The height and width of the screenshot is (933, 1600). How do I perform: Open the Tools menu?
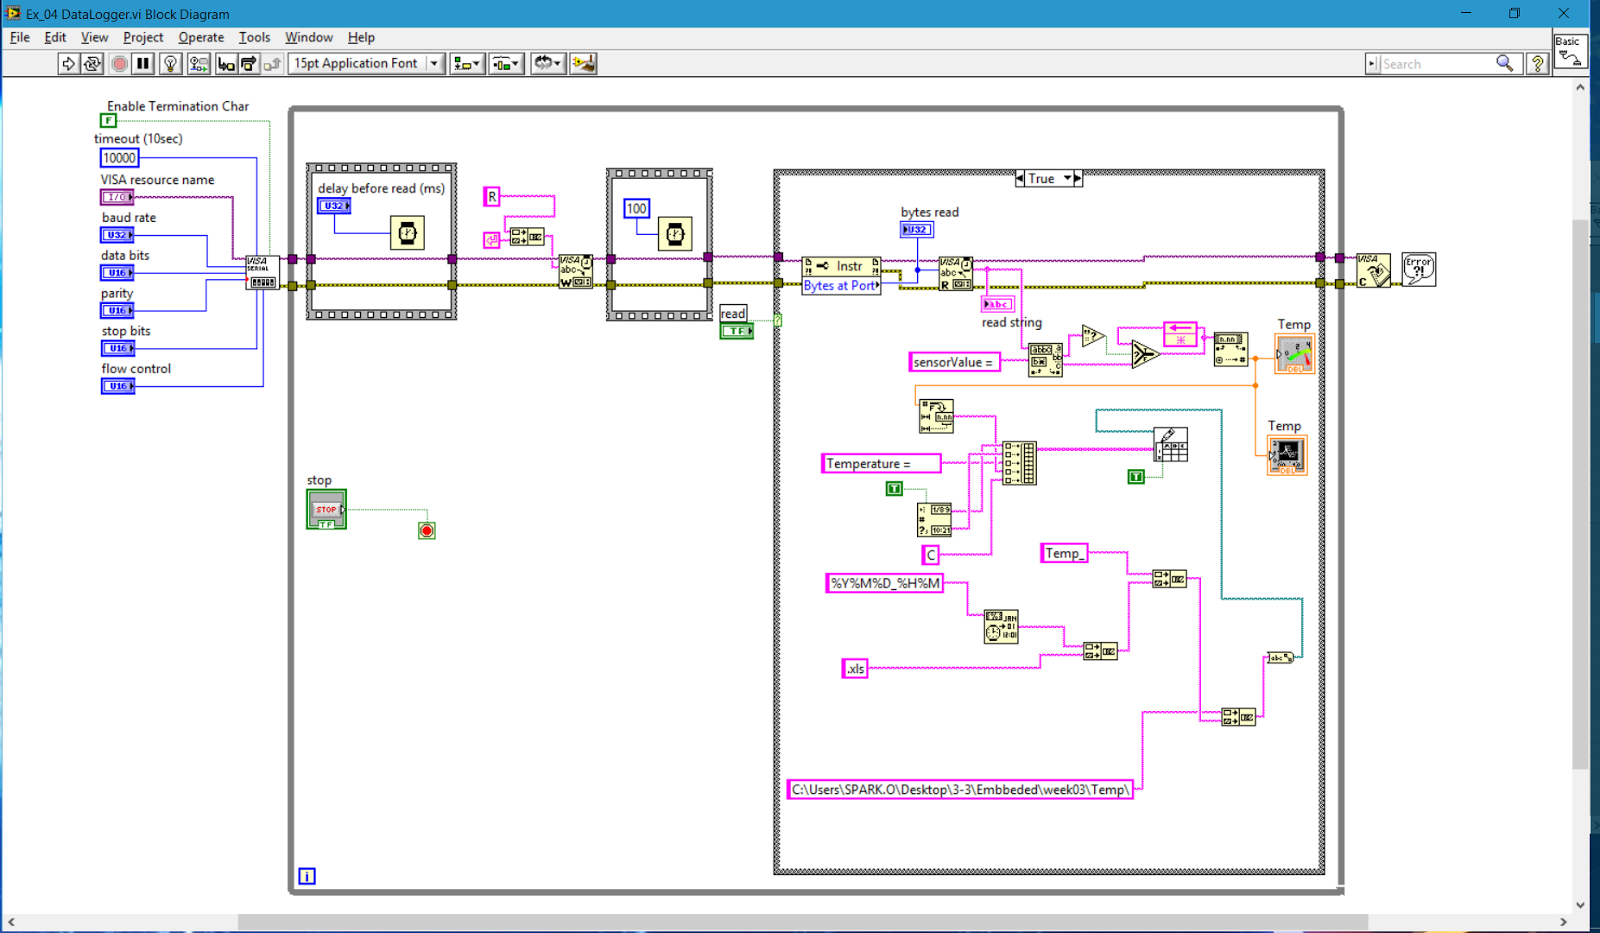tap(254, 37)
